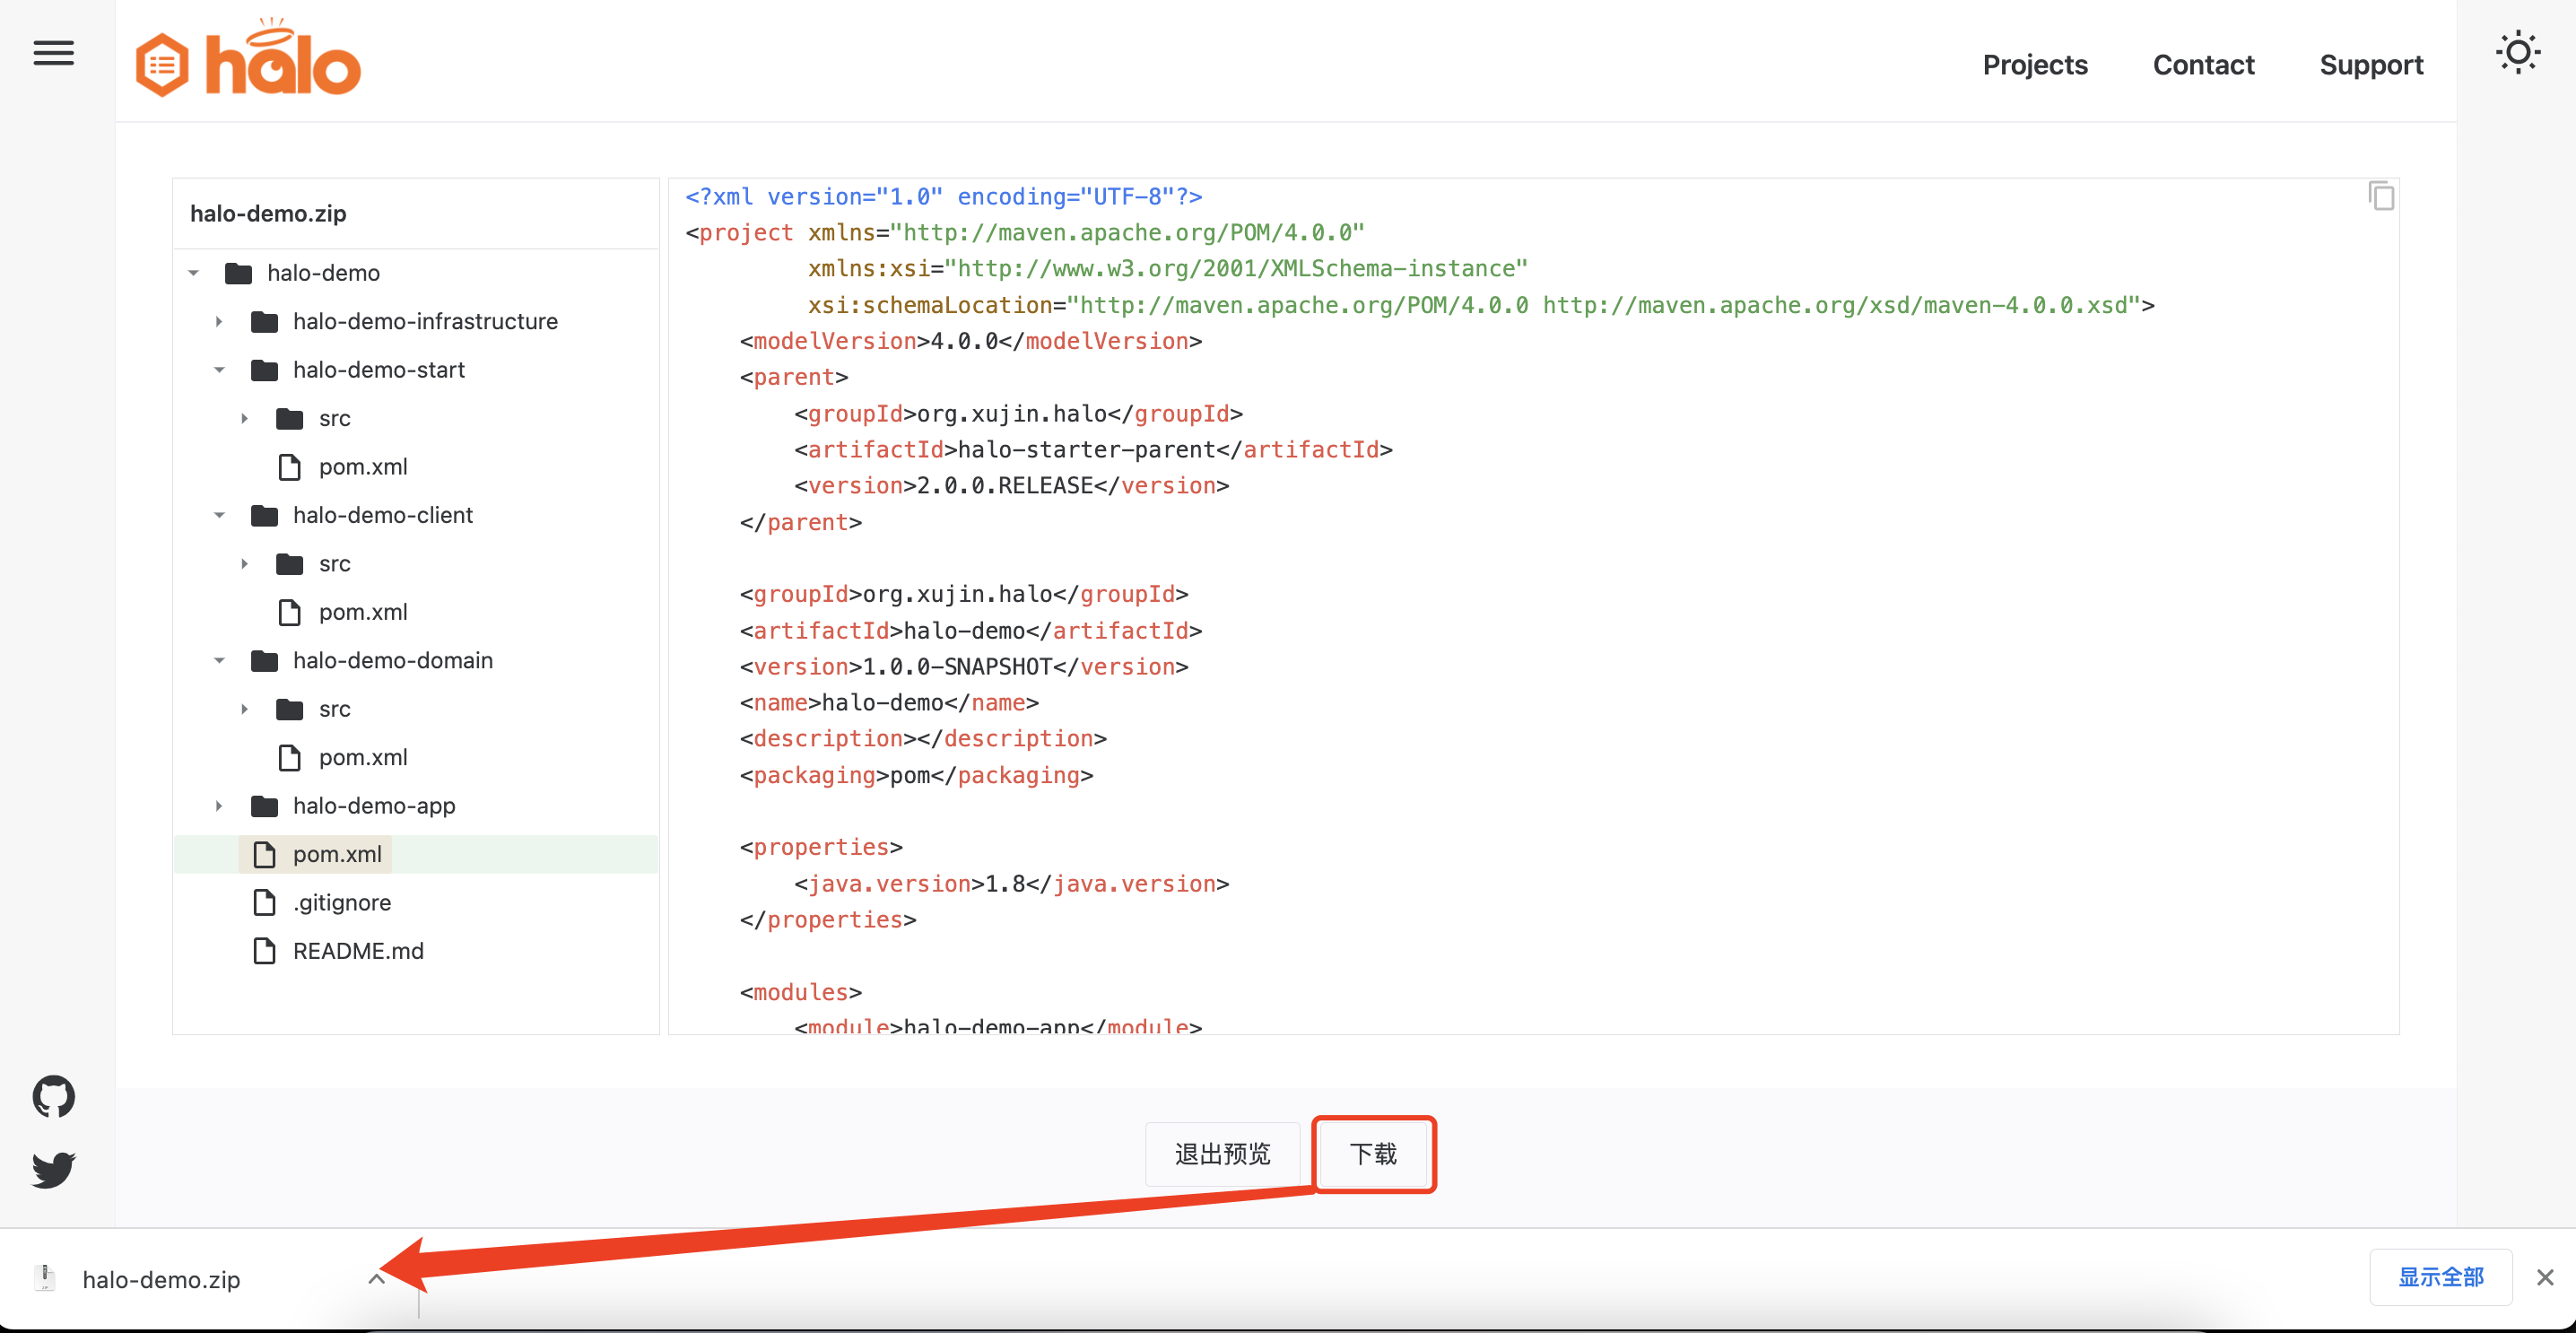Click the README.md file icon
2576x1333 pixels.
264,951
